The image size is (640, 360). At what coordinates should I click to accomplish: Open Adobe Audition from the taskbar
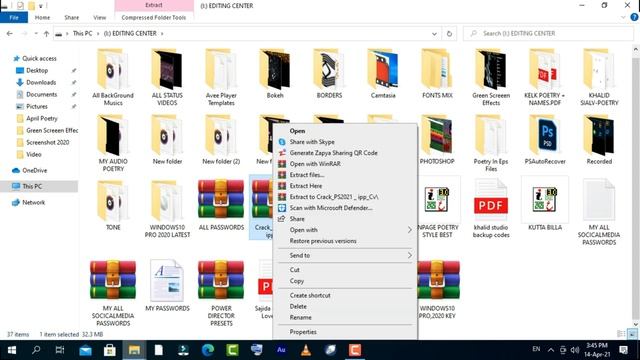(281, 350)
